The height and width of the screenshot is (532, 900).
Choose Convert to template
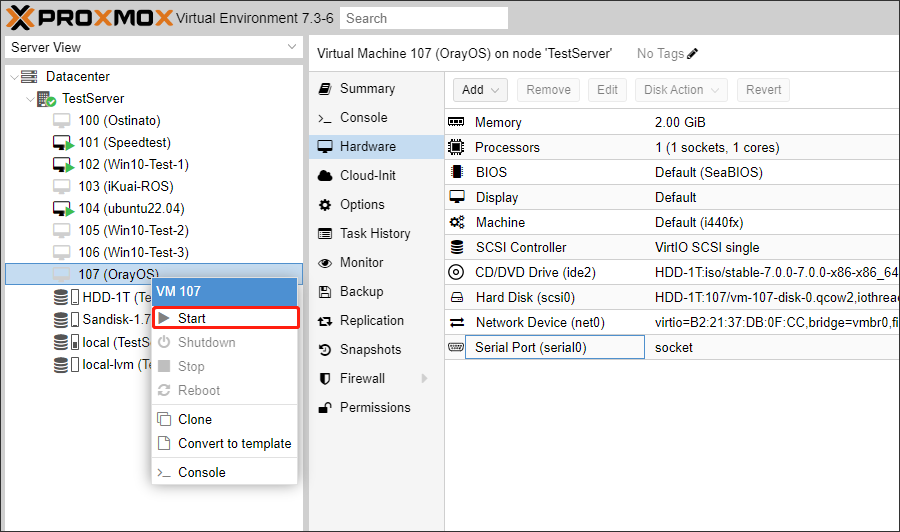click(224, 444)
